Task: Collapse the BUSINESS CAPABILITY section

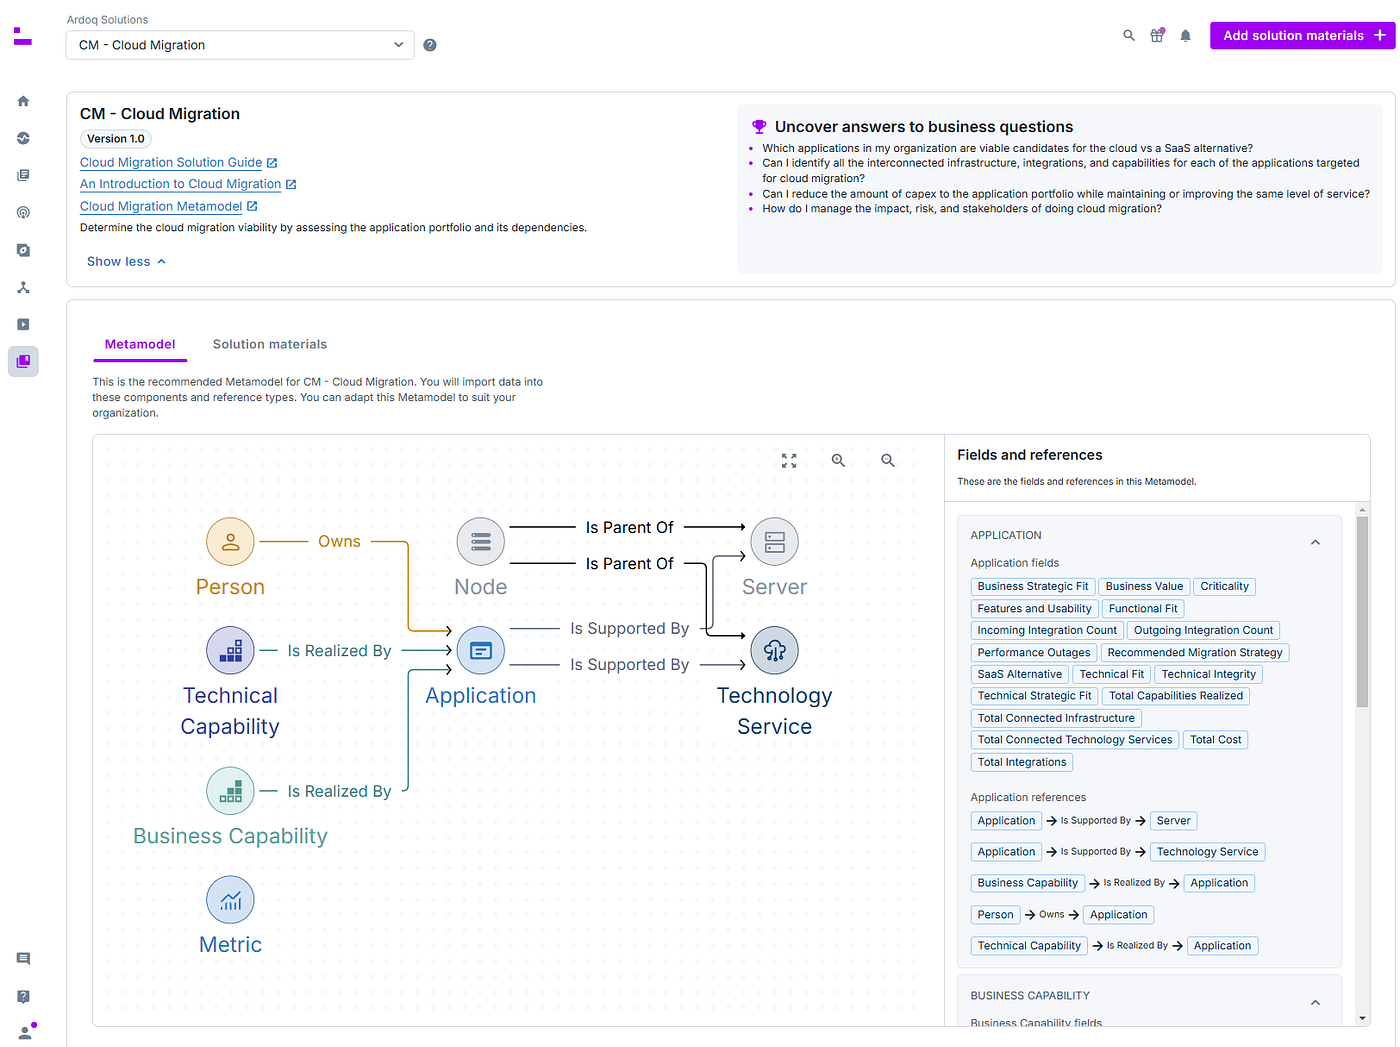Action: (x=1315, y=1002)
